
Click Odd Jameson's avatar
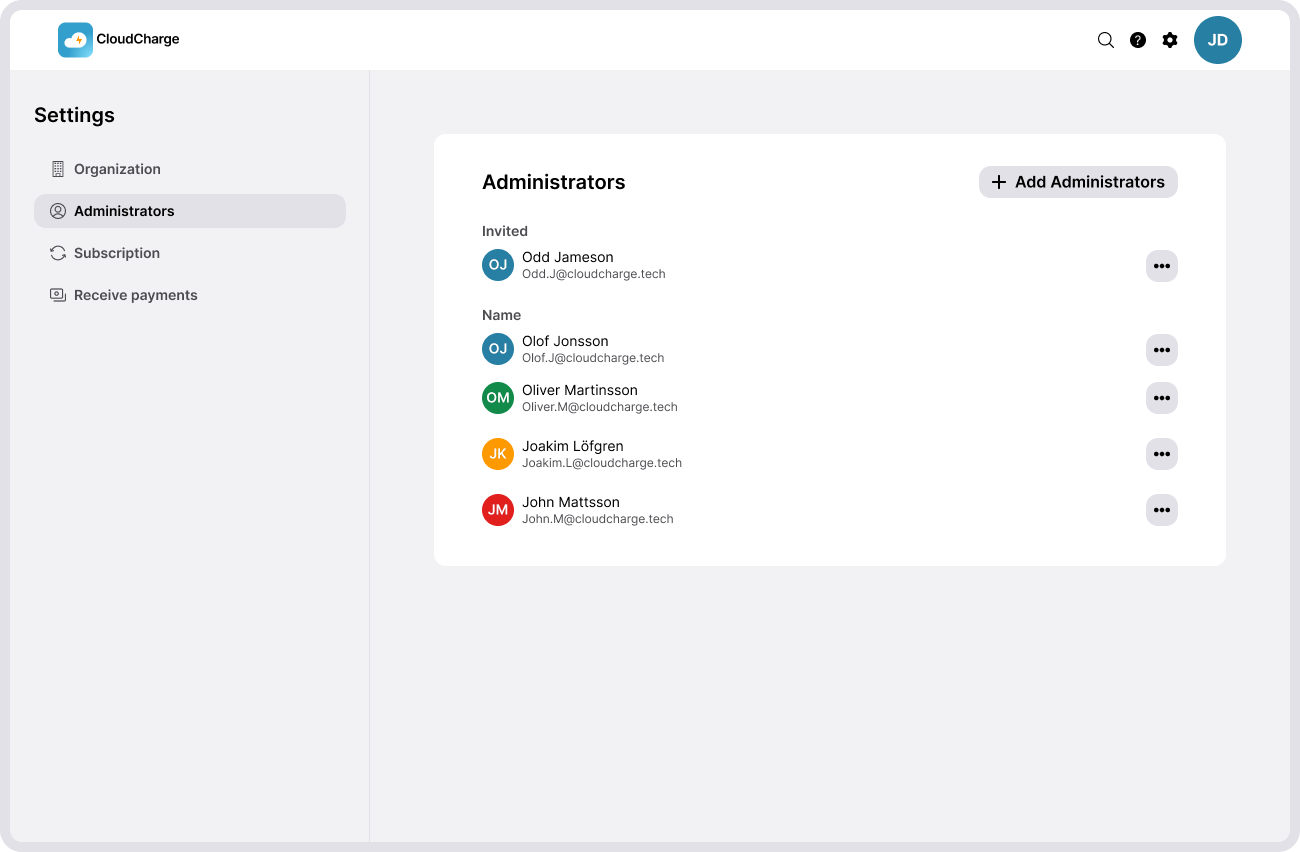(x=498, y=265)
